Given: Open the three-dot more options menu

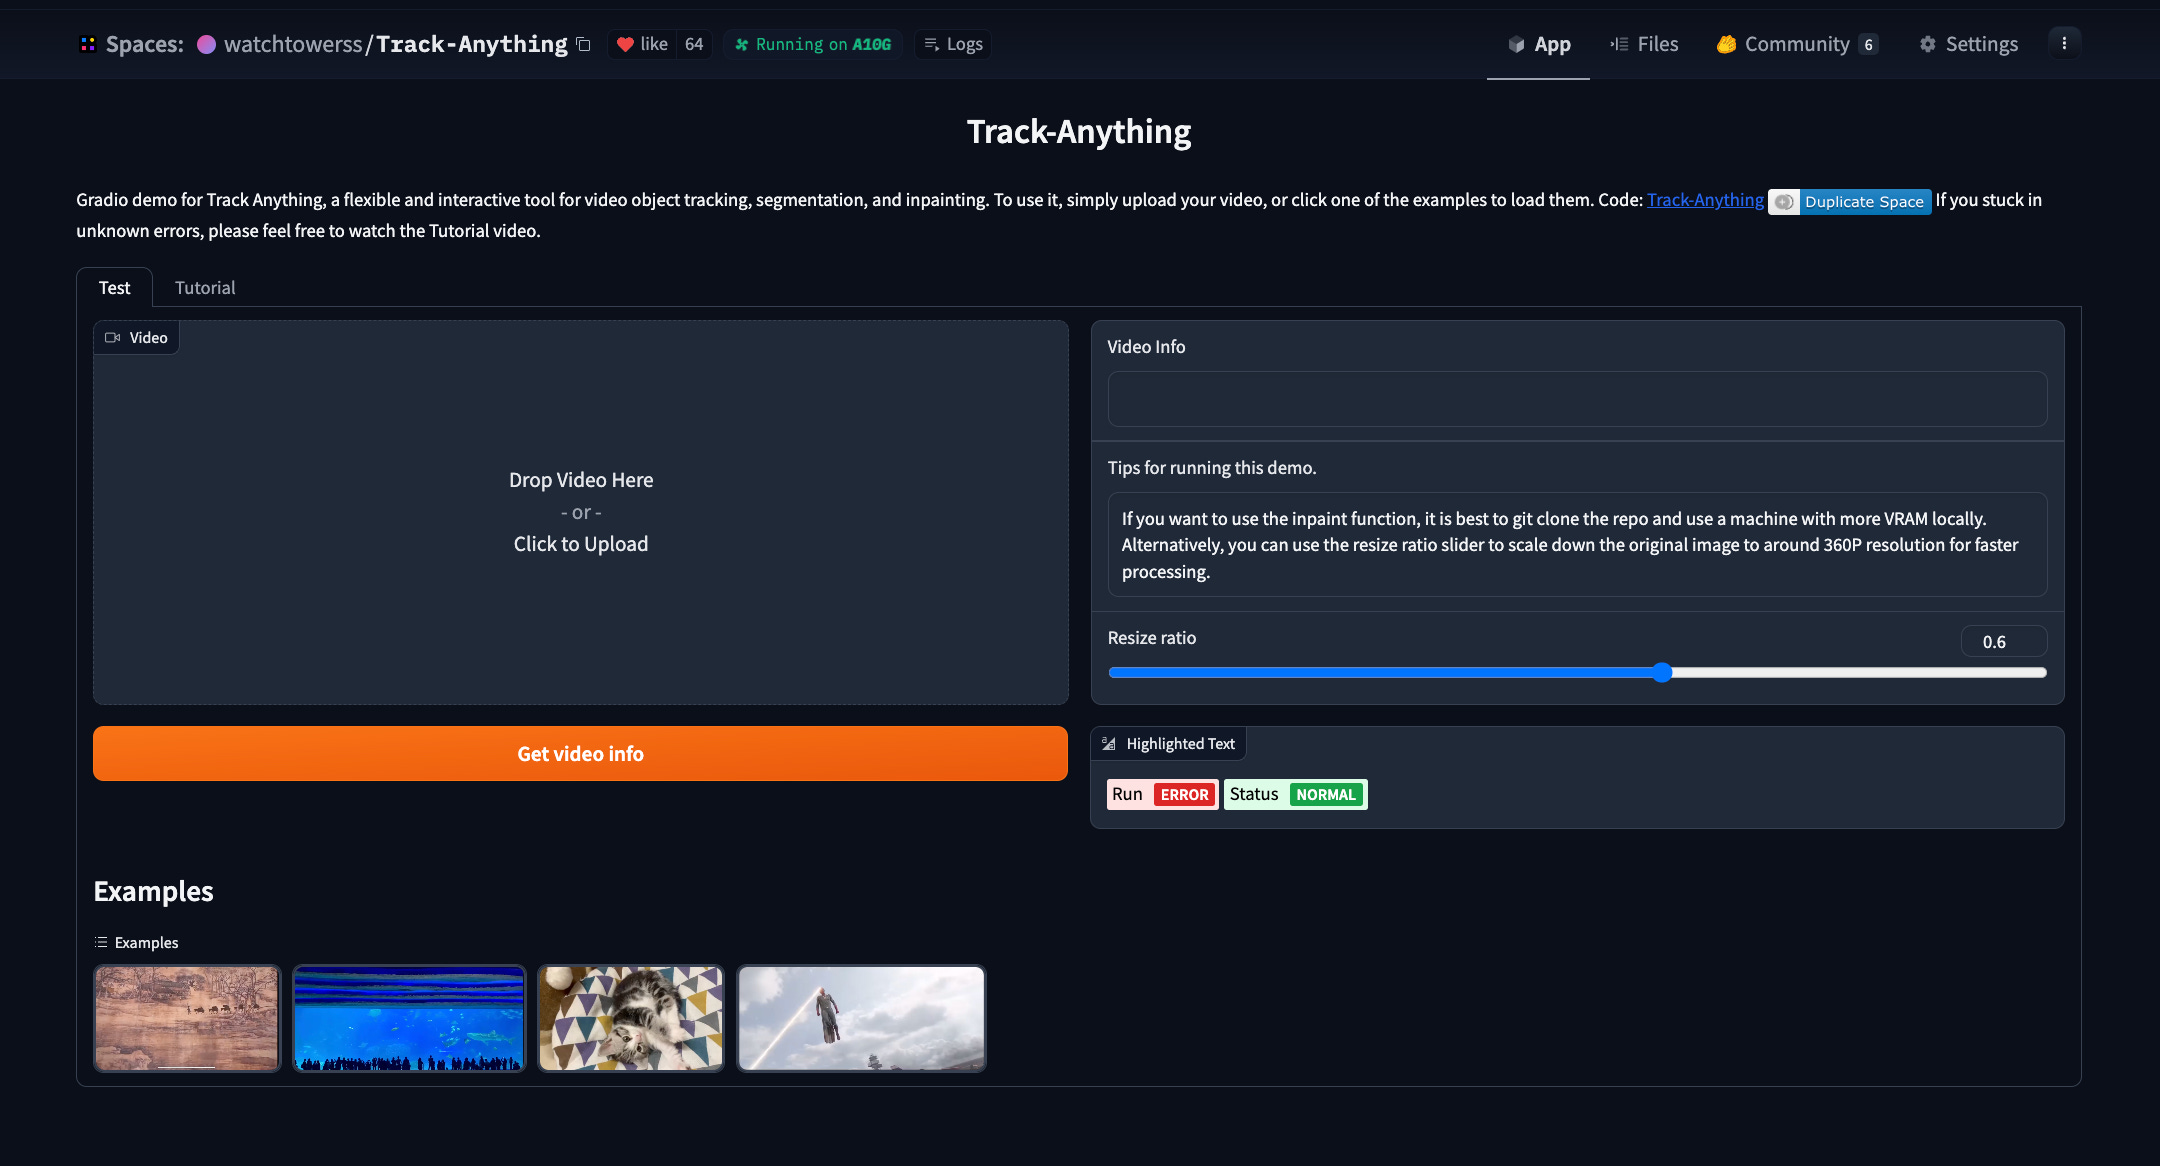Looking at the screenshot, I should point(2064,43).
